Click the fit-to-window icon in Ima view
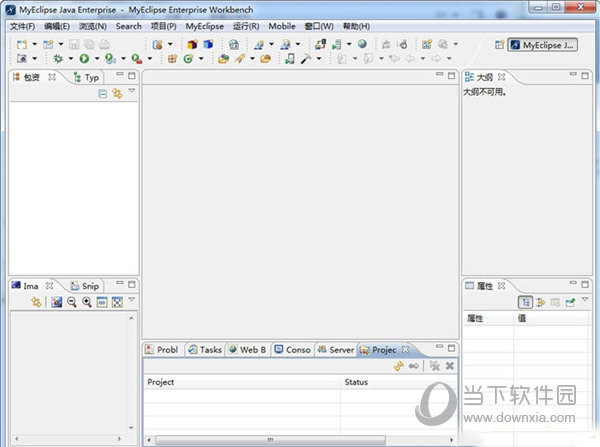The image size is (600, 447). click(117, 302)
